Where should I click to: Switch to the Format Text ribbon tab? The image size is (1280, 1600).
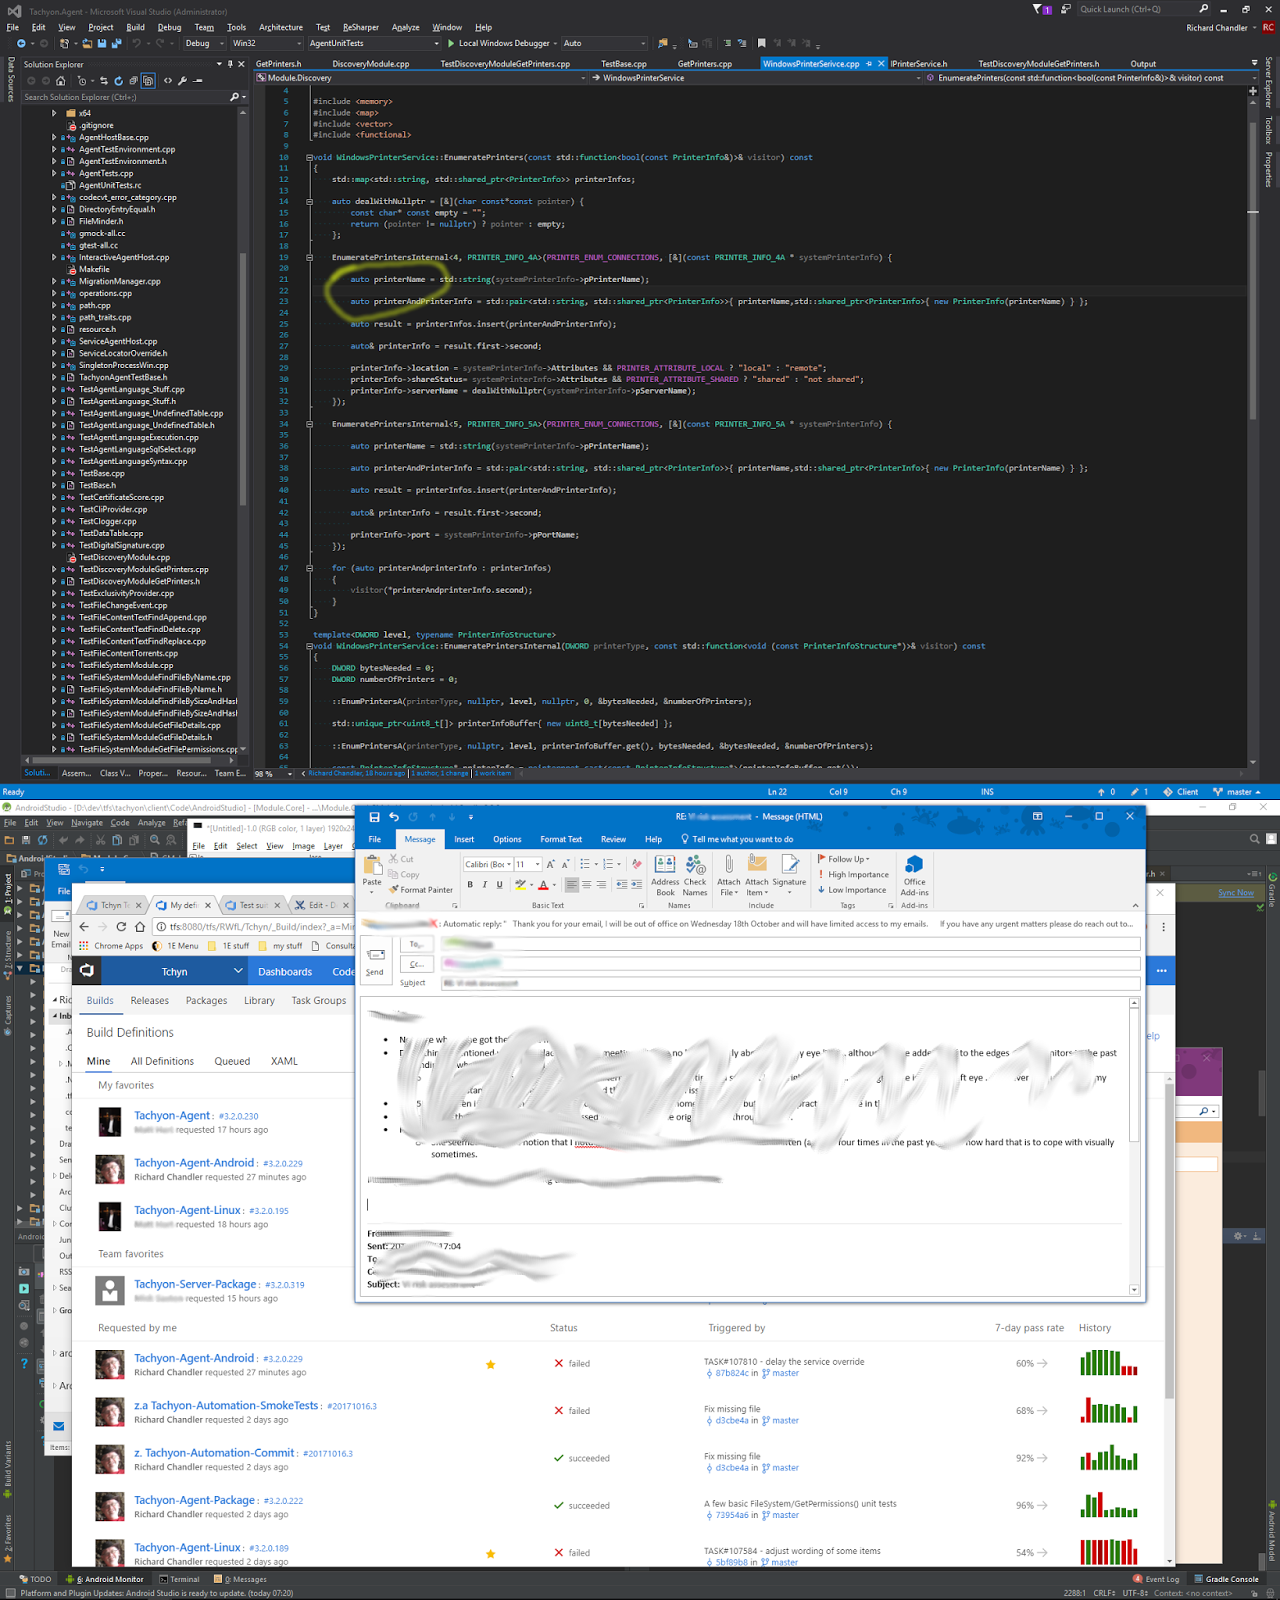tap(560, 839)
